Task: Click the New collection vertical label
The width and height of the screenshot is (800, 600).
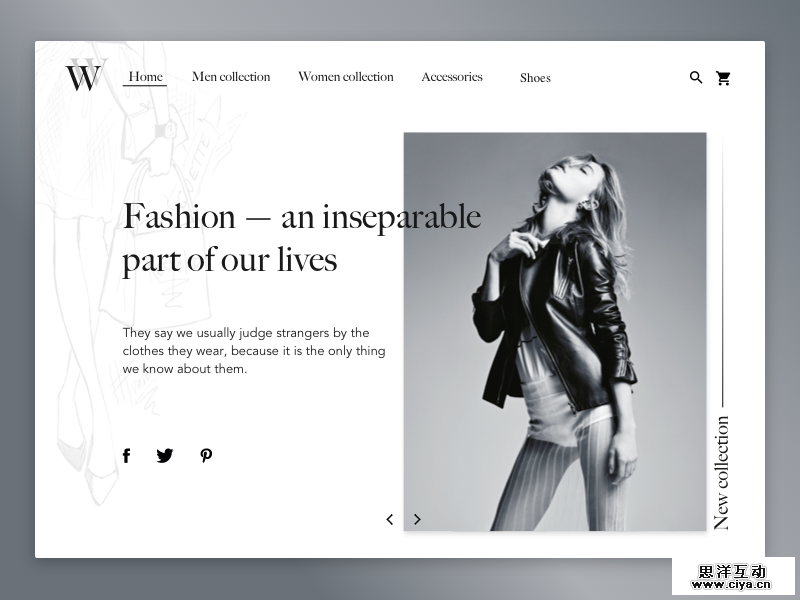Action: click(721, 473)
